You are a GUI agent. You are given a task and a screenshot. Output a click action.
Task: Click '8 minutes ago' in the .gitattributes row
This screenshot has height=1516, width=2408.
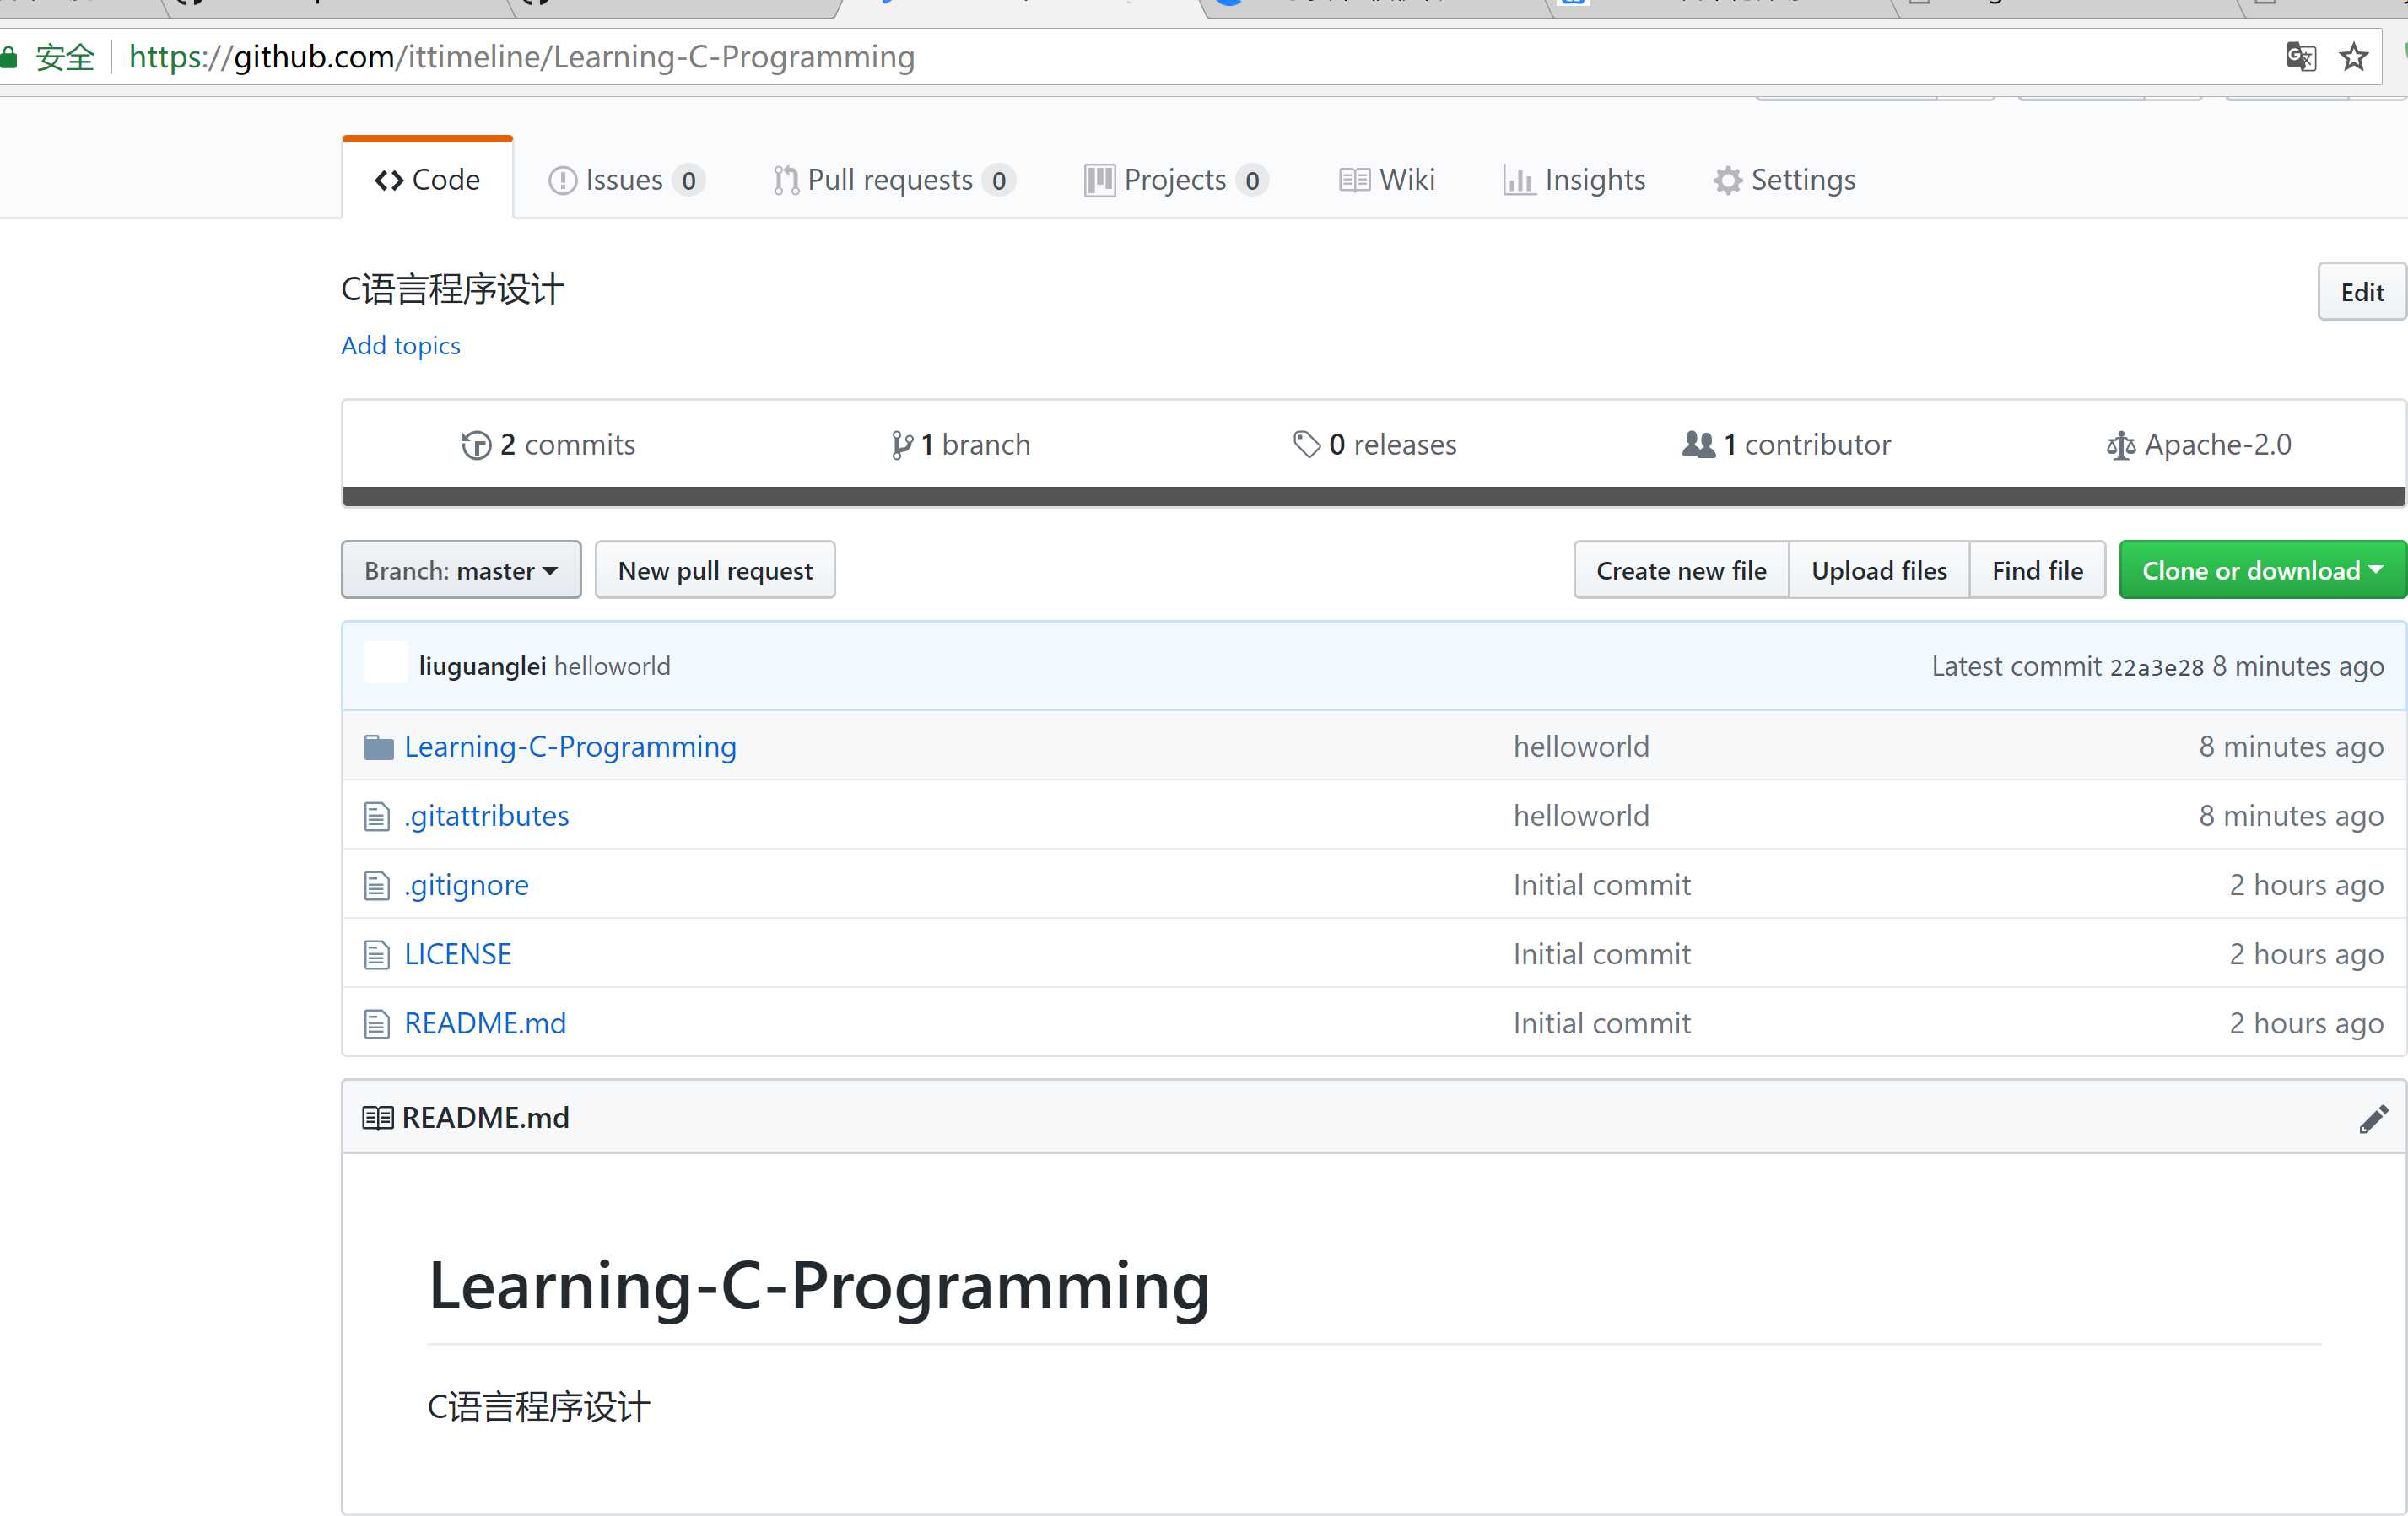[2291, 816]
